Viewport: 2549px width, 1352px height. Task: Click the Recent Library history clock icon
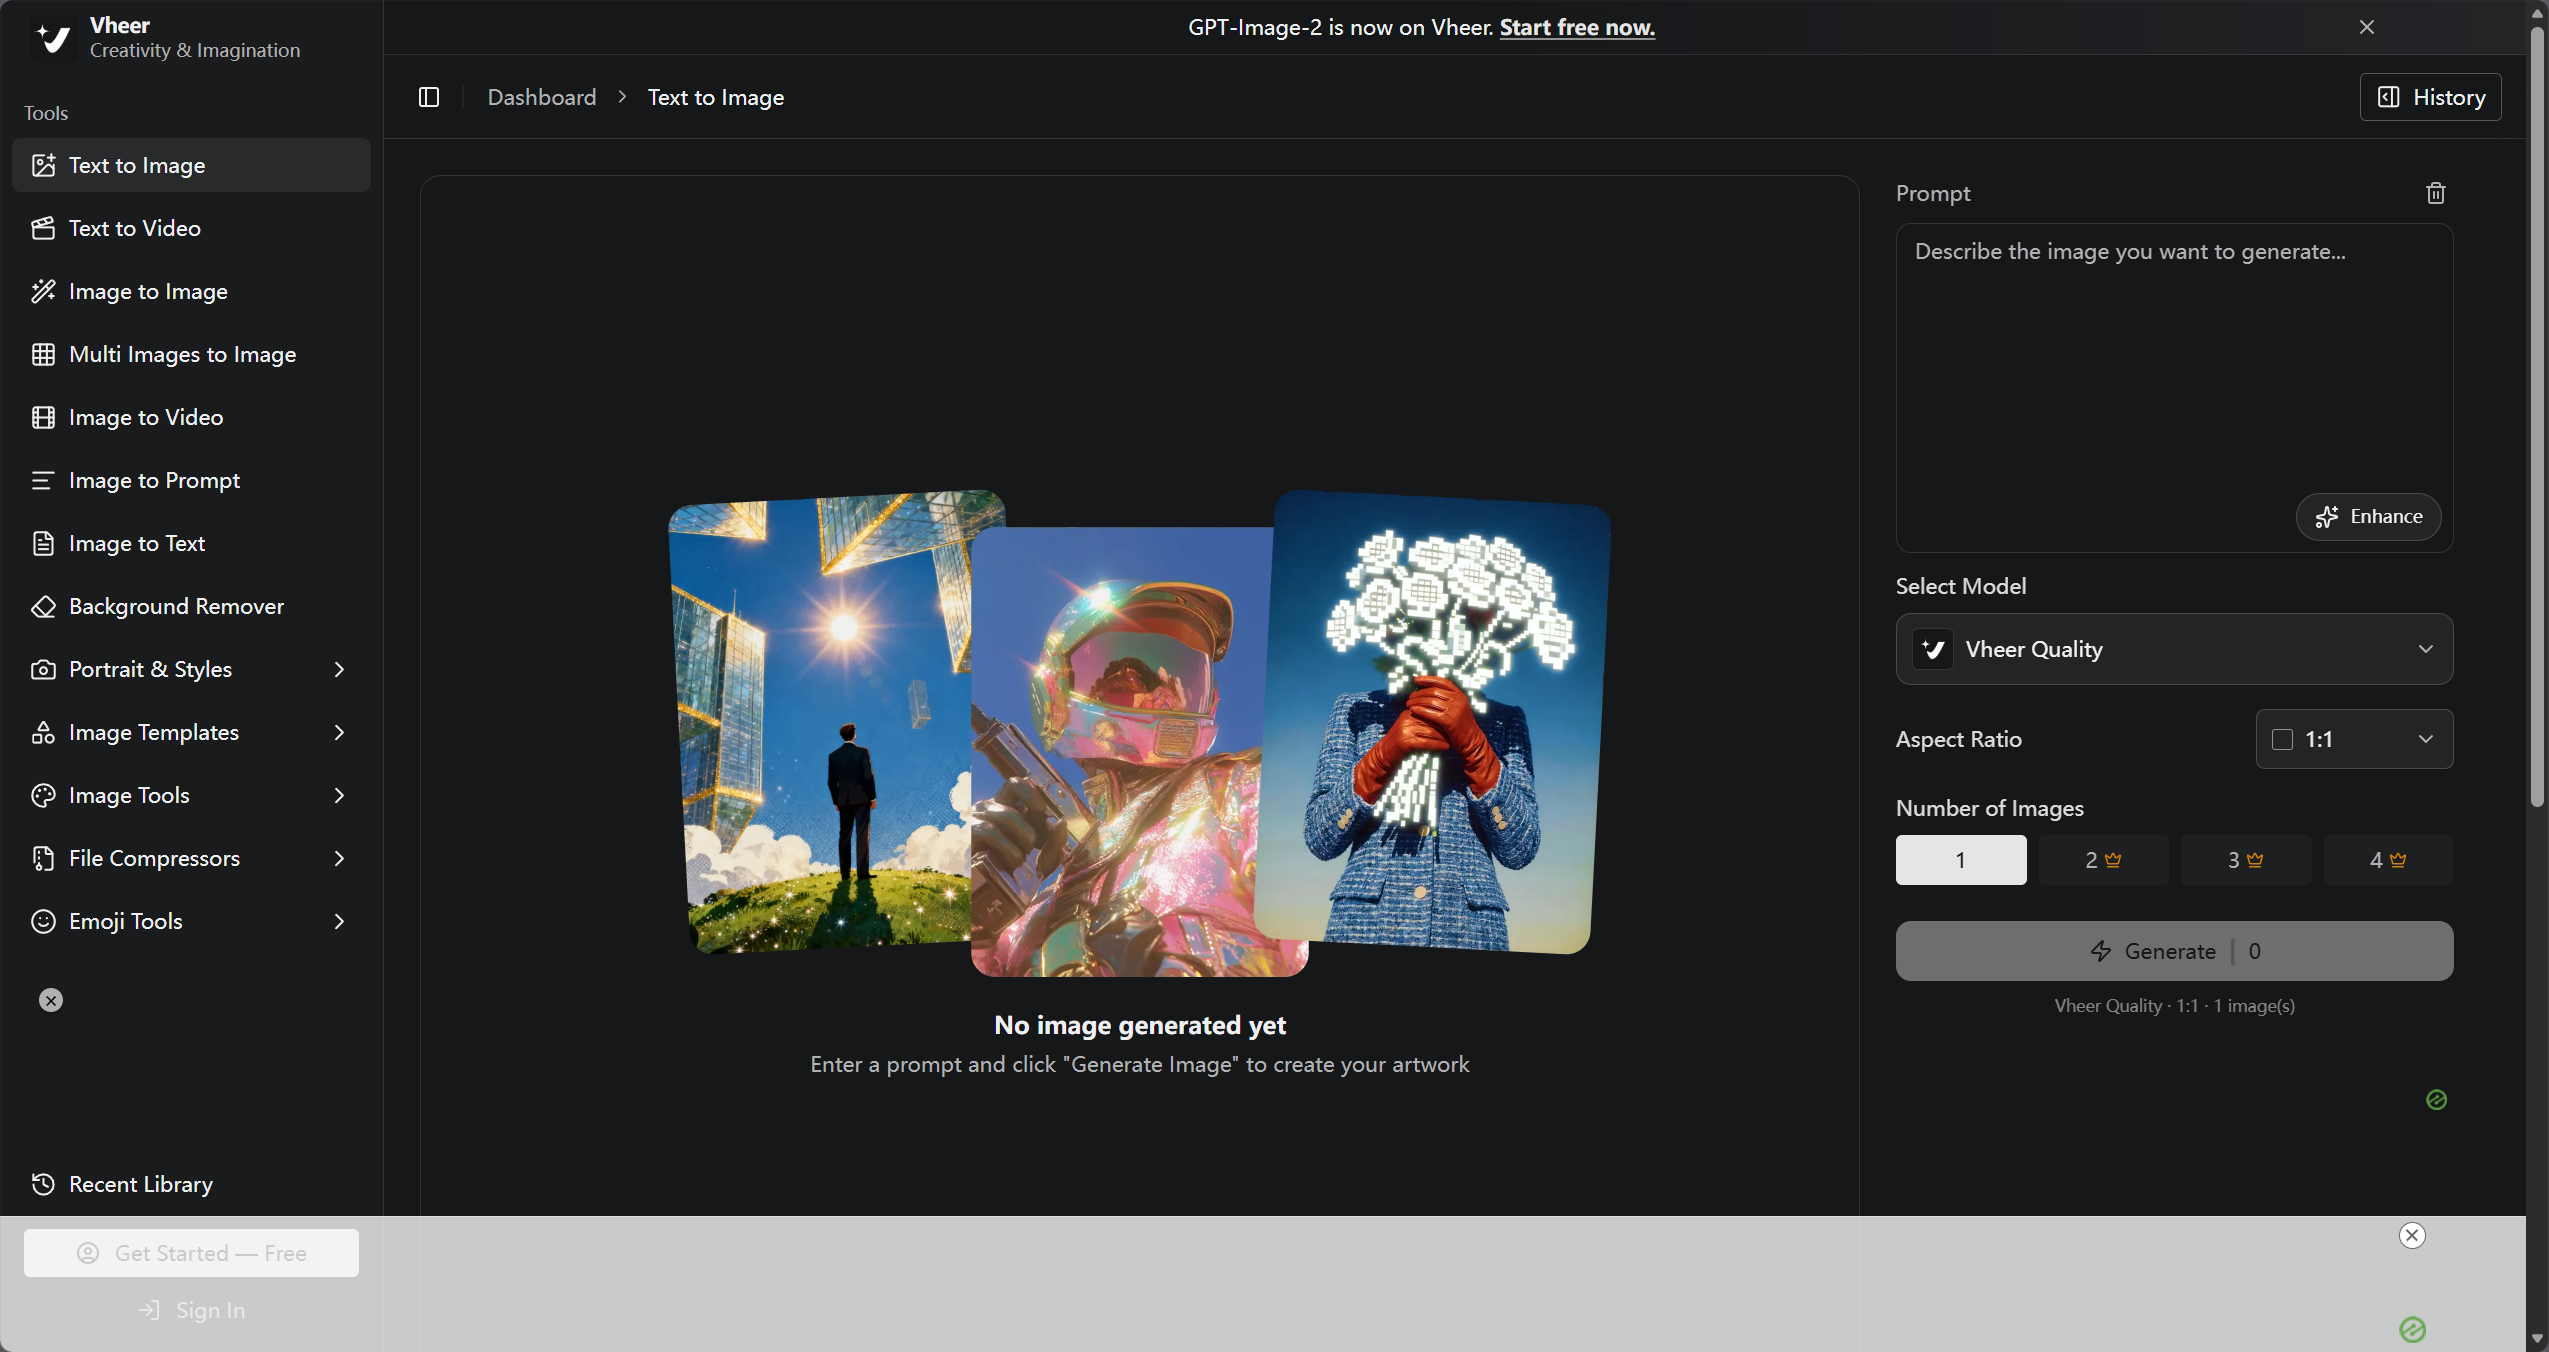pyautogui.click(x=43, y=1184)
